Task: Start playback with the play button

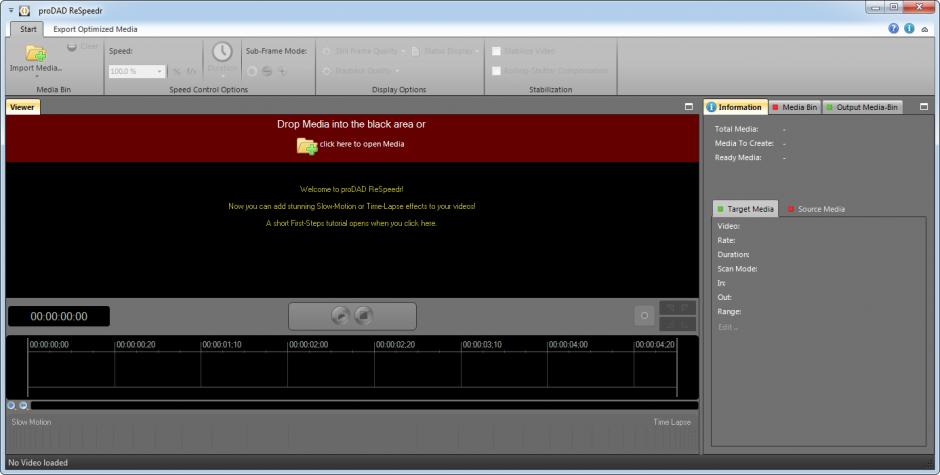Action: tap(340, 315)
